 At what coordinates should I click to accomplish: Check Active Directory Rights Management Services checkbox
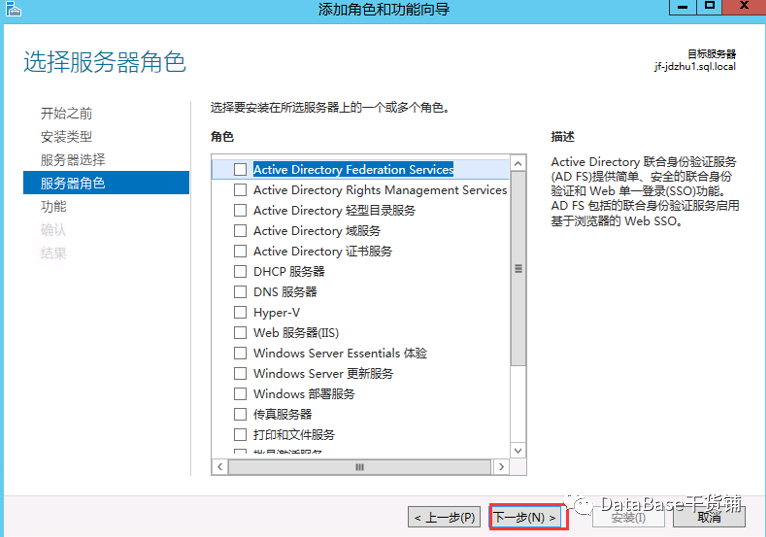pyautogui.click(x=240, y=190)
